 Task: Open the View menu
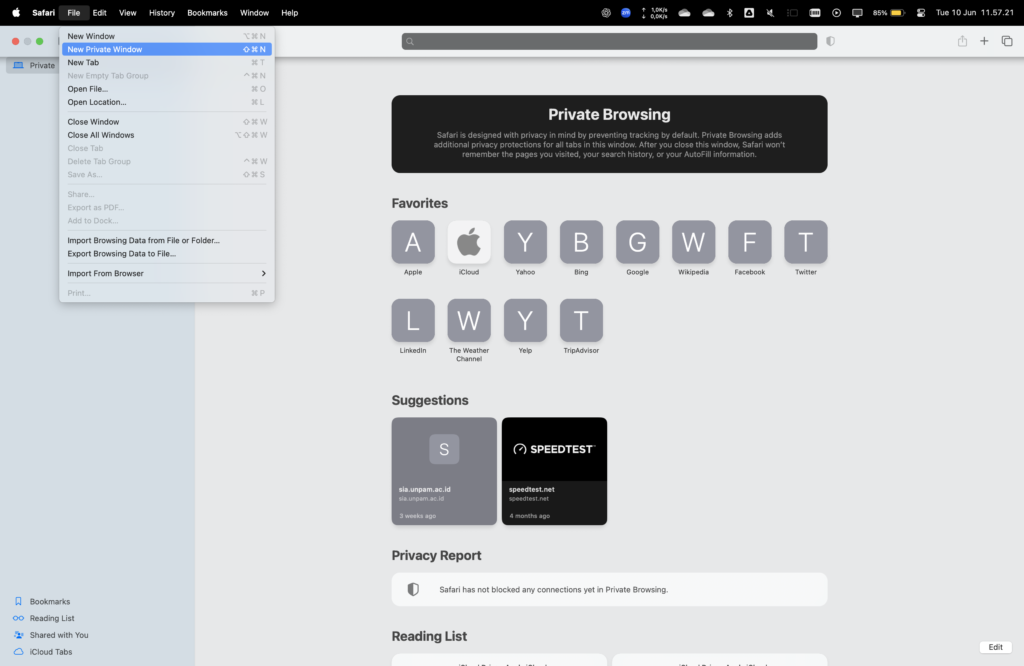coord(127,12)
